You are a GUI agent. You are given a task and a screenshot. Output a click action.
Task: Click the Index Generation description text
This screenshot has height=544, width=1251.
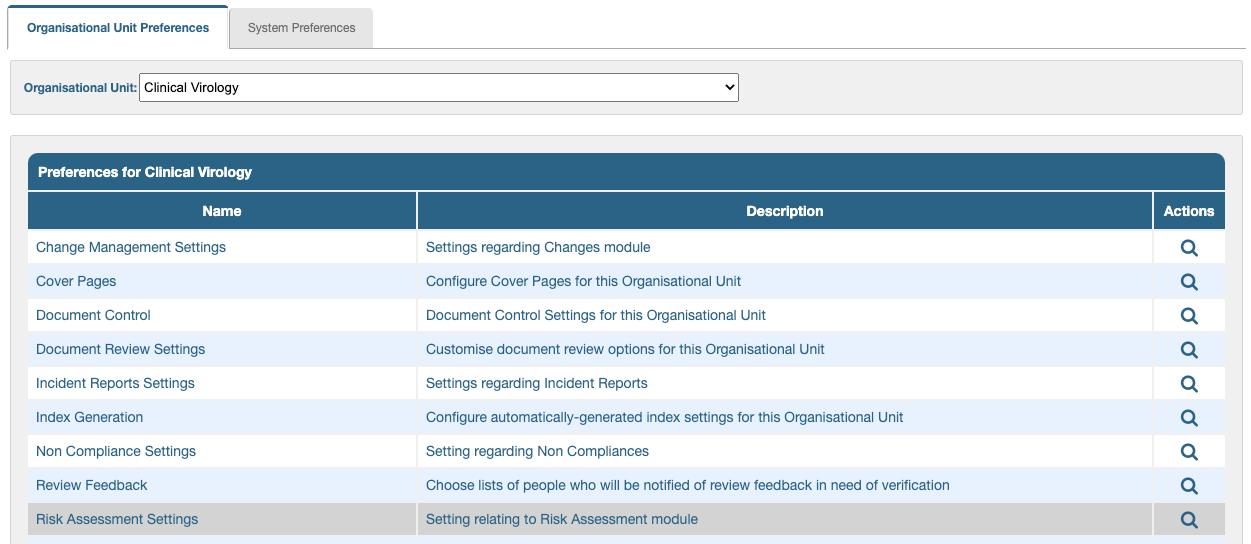point(664,417)
